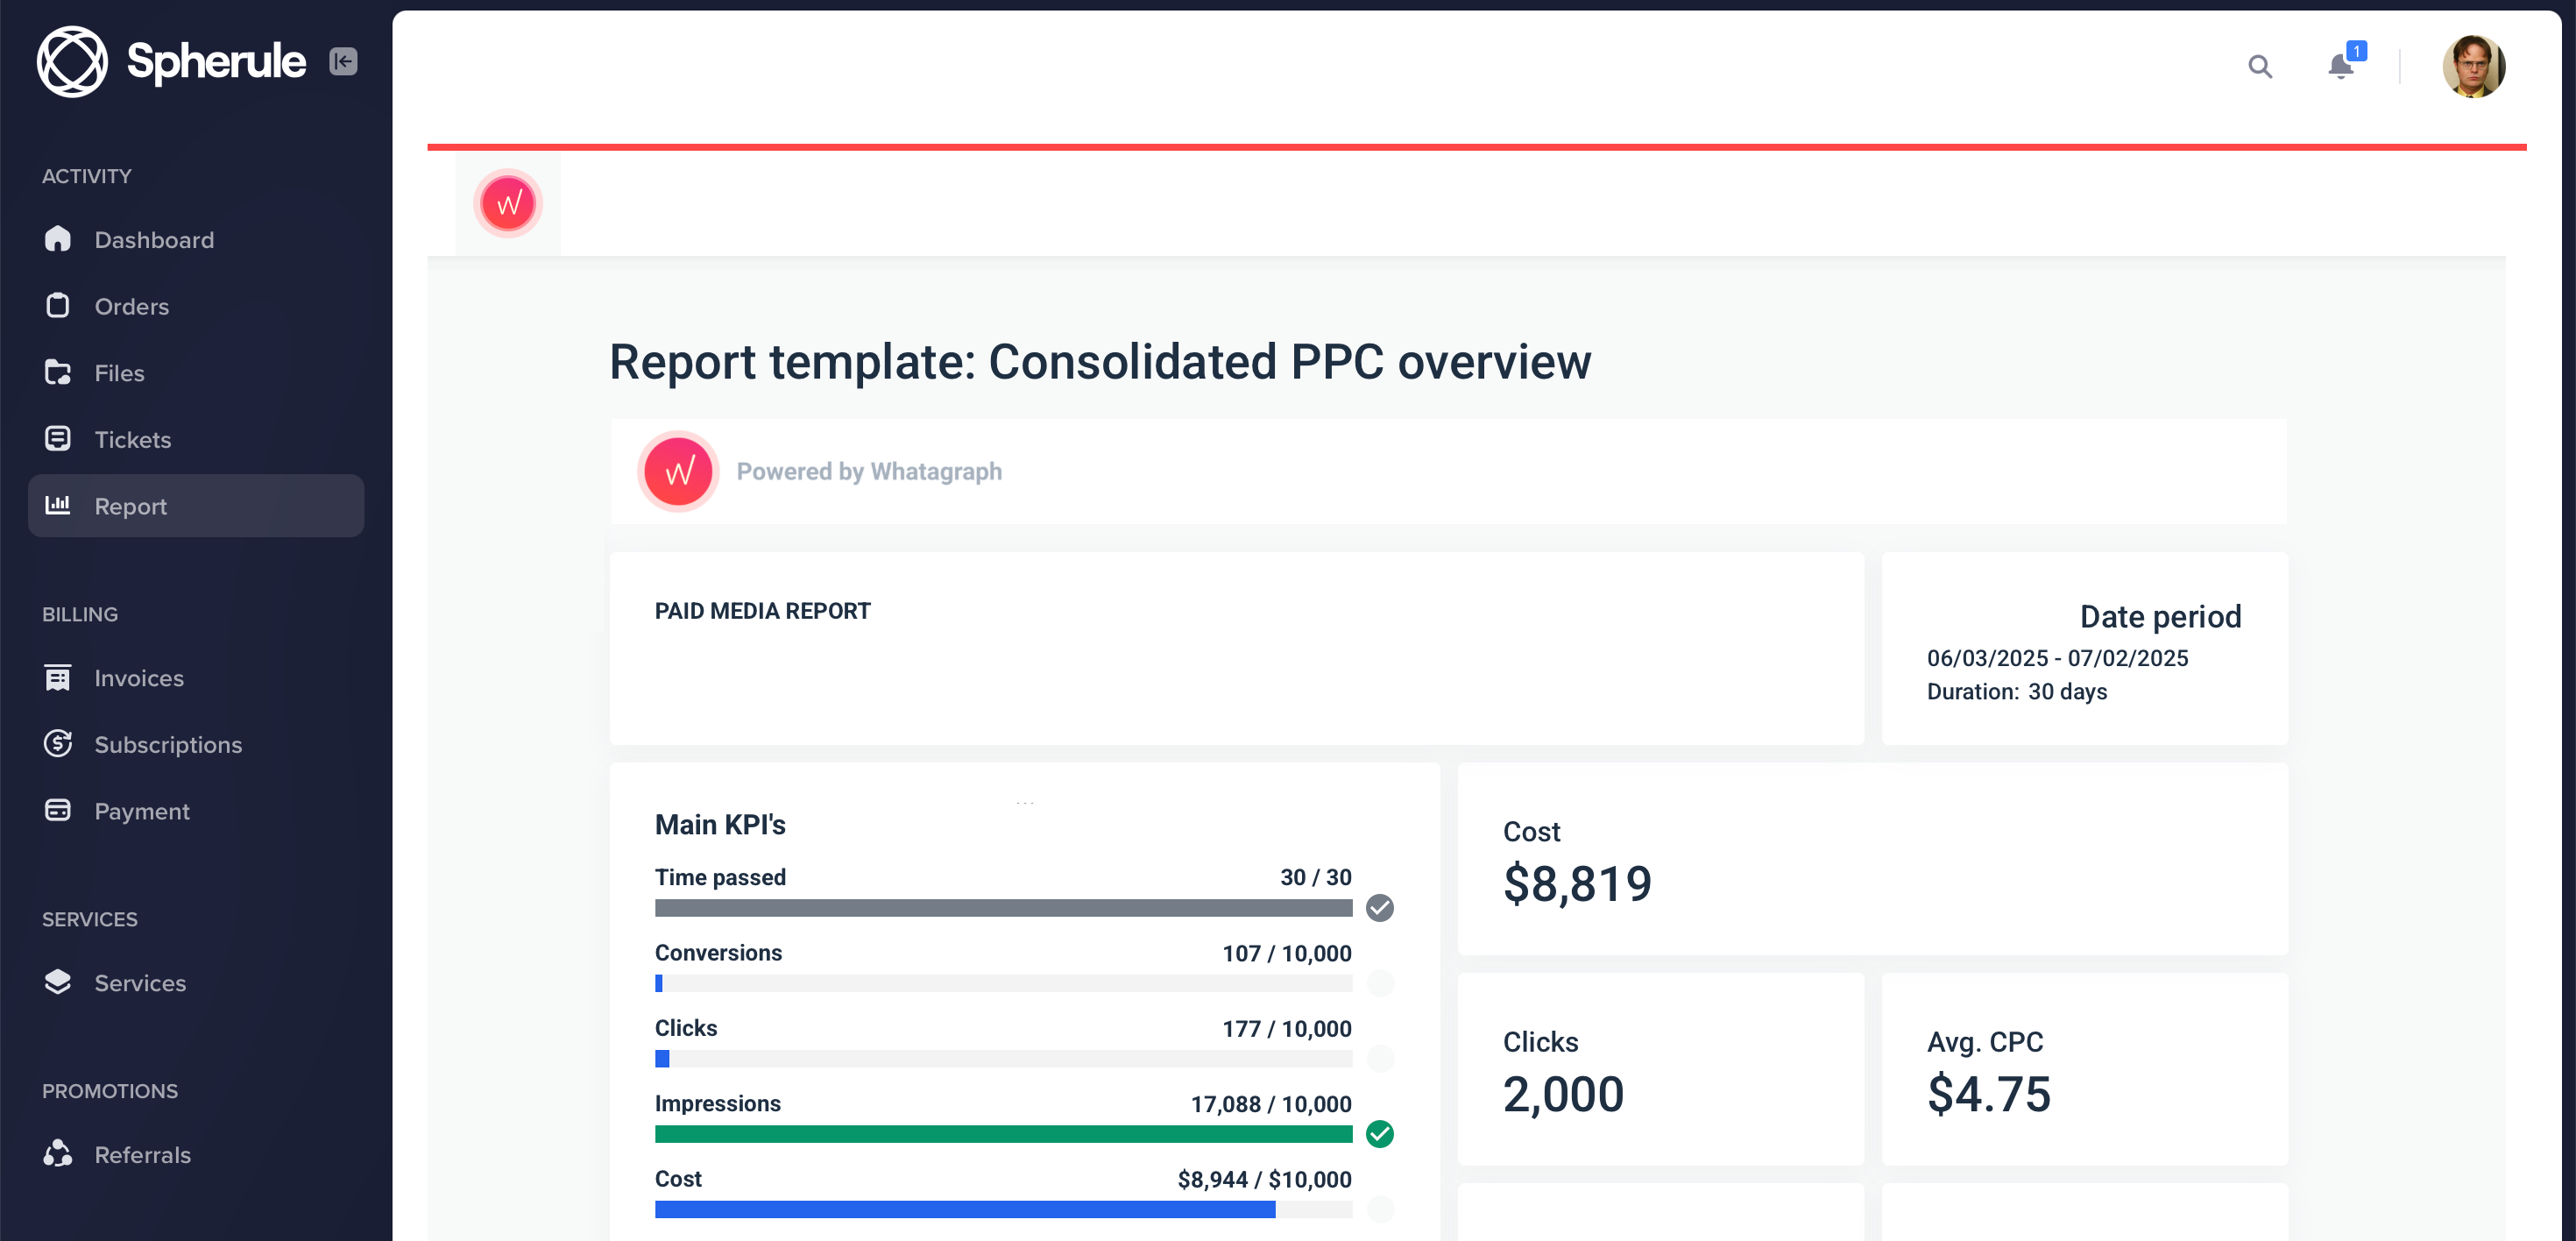Click the Time passed gray check icon
Image resolution: width=2576 pixels, height=1241 pixels.
(x=1380, y=907)
